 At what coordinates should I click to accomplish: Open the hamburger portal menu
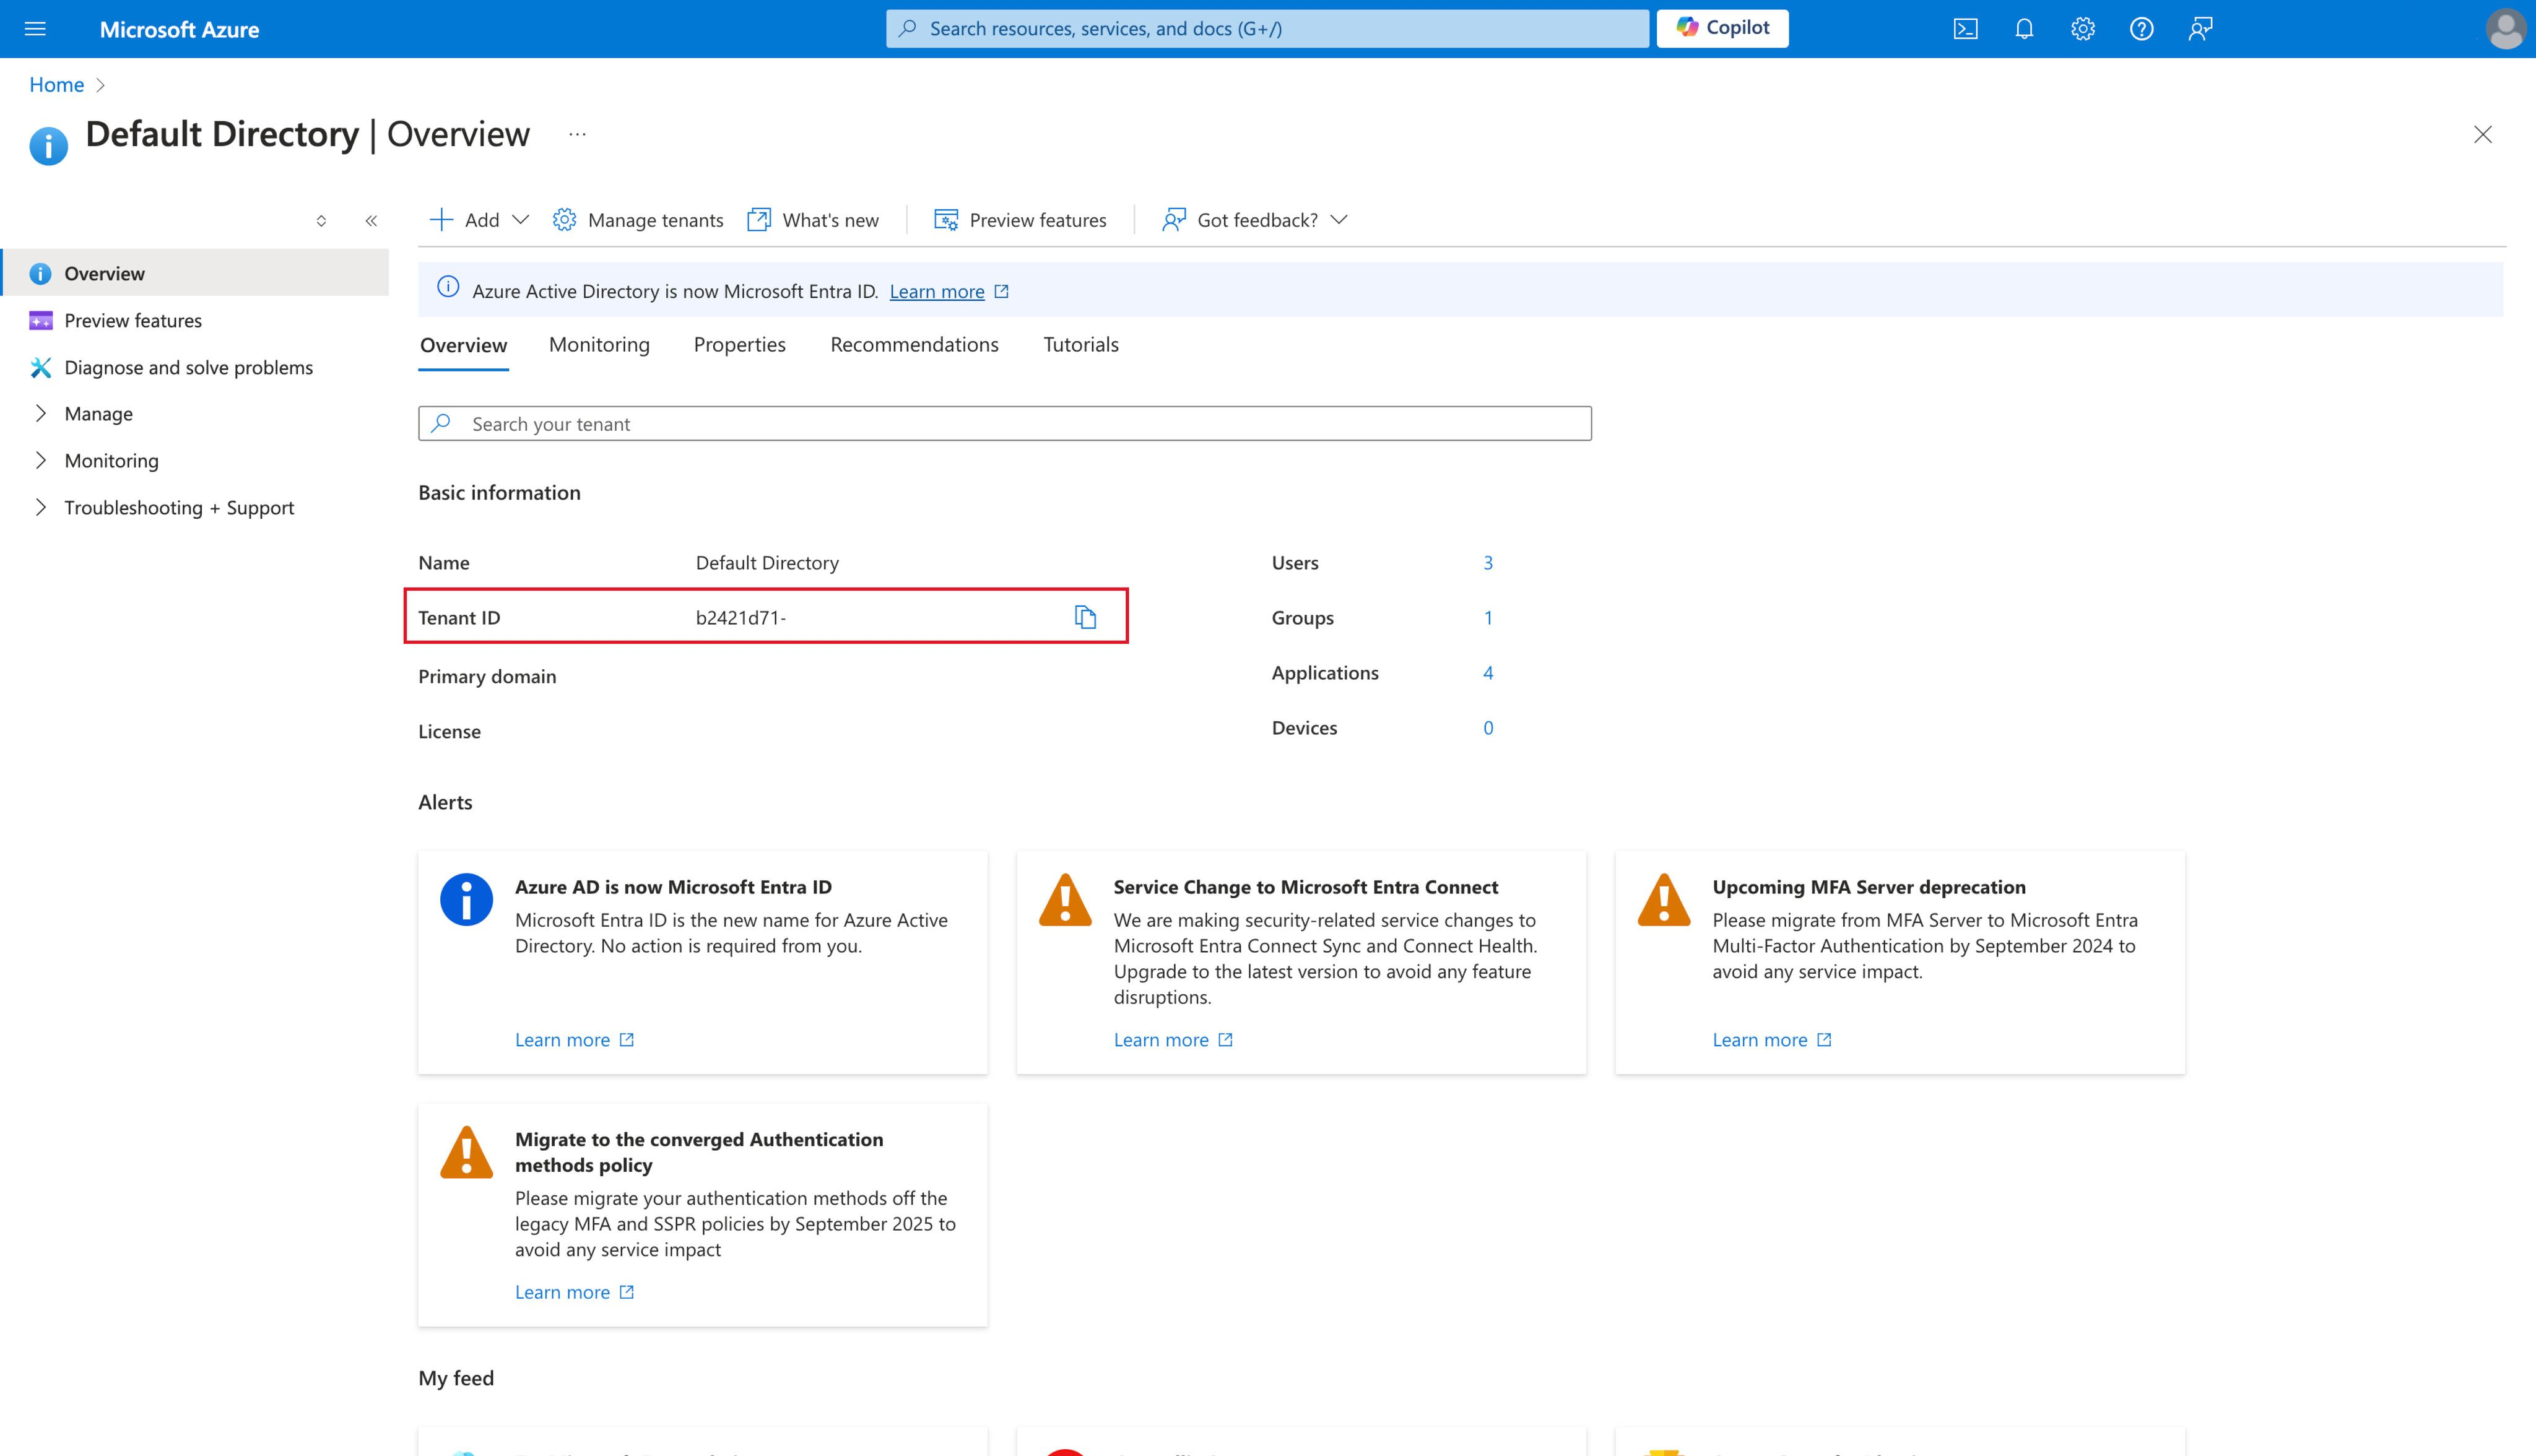pos(35,29)
